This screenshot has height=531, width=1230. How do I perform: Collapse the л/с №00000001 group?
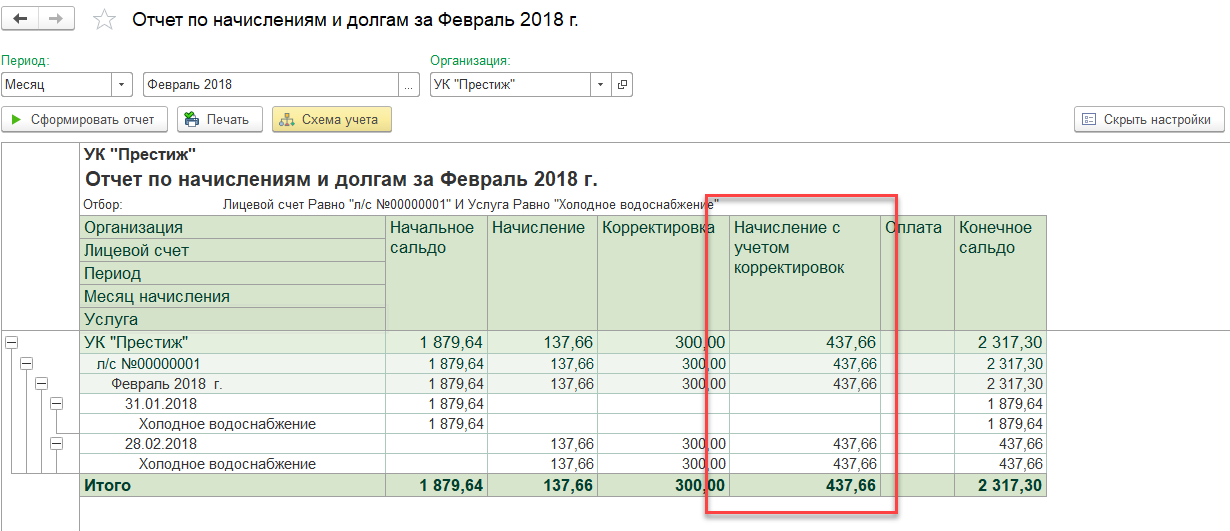click(26, 363)
